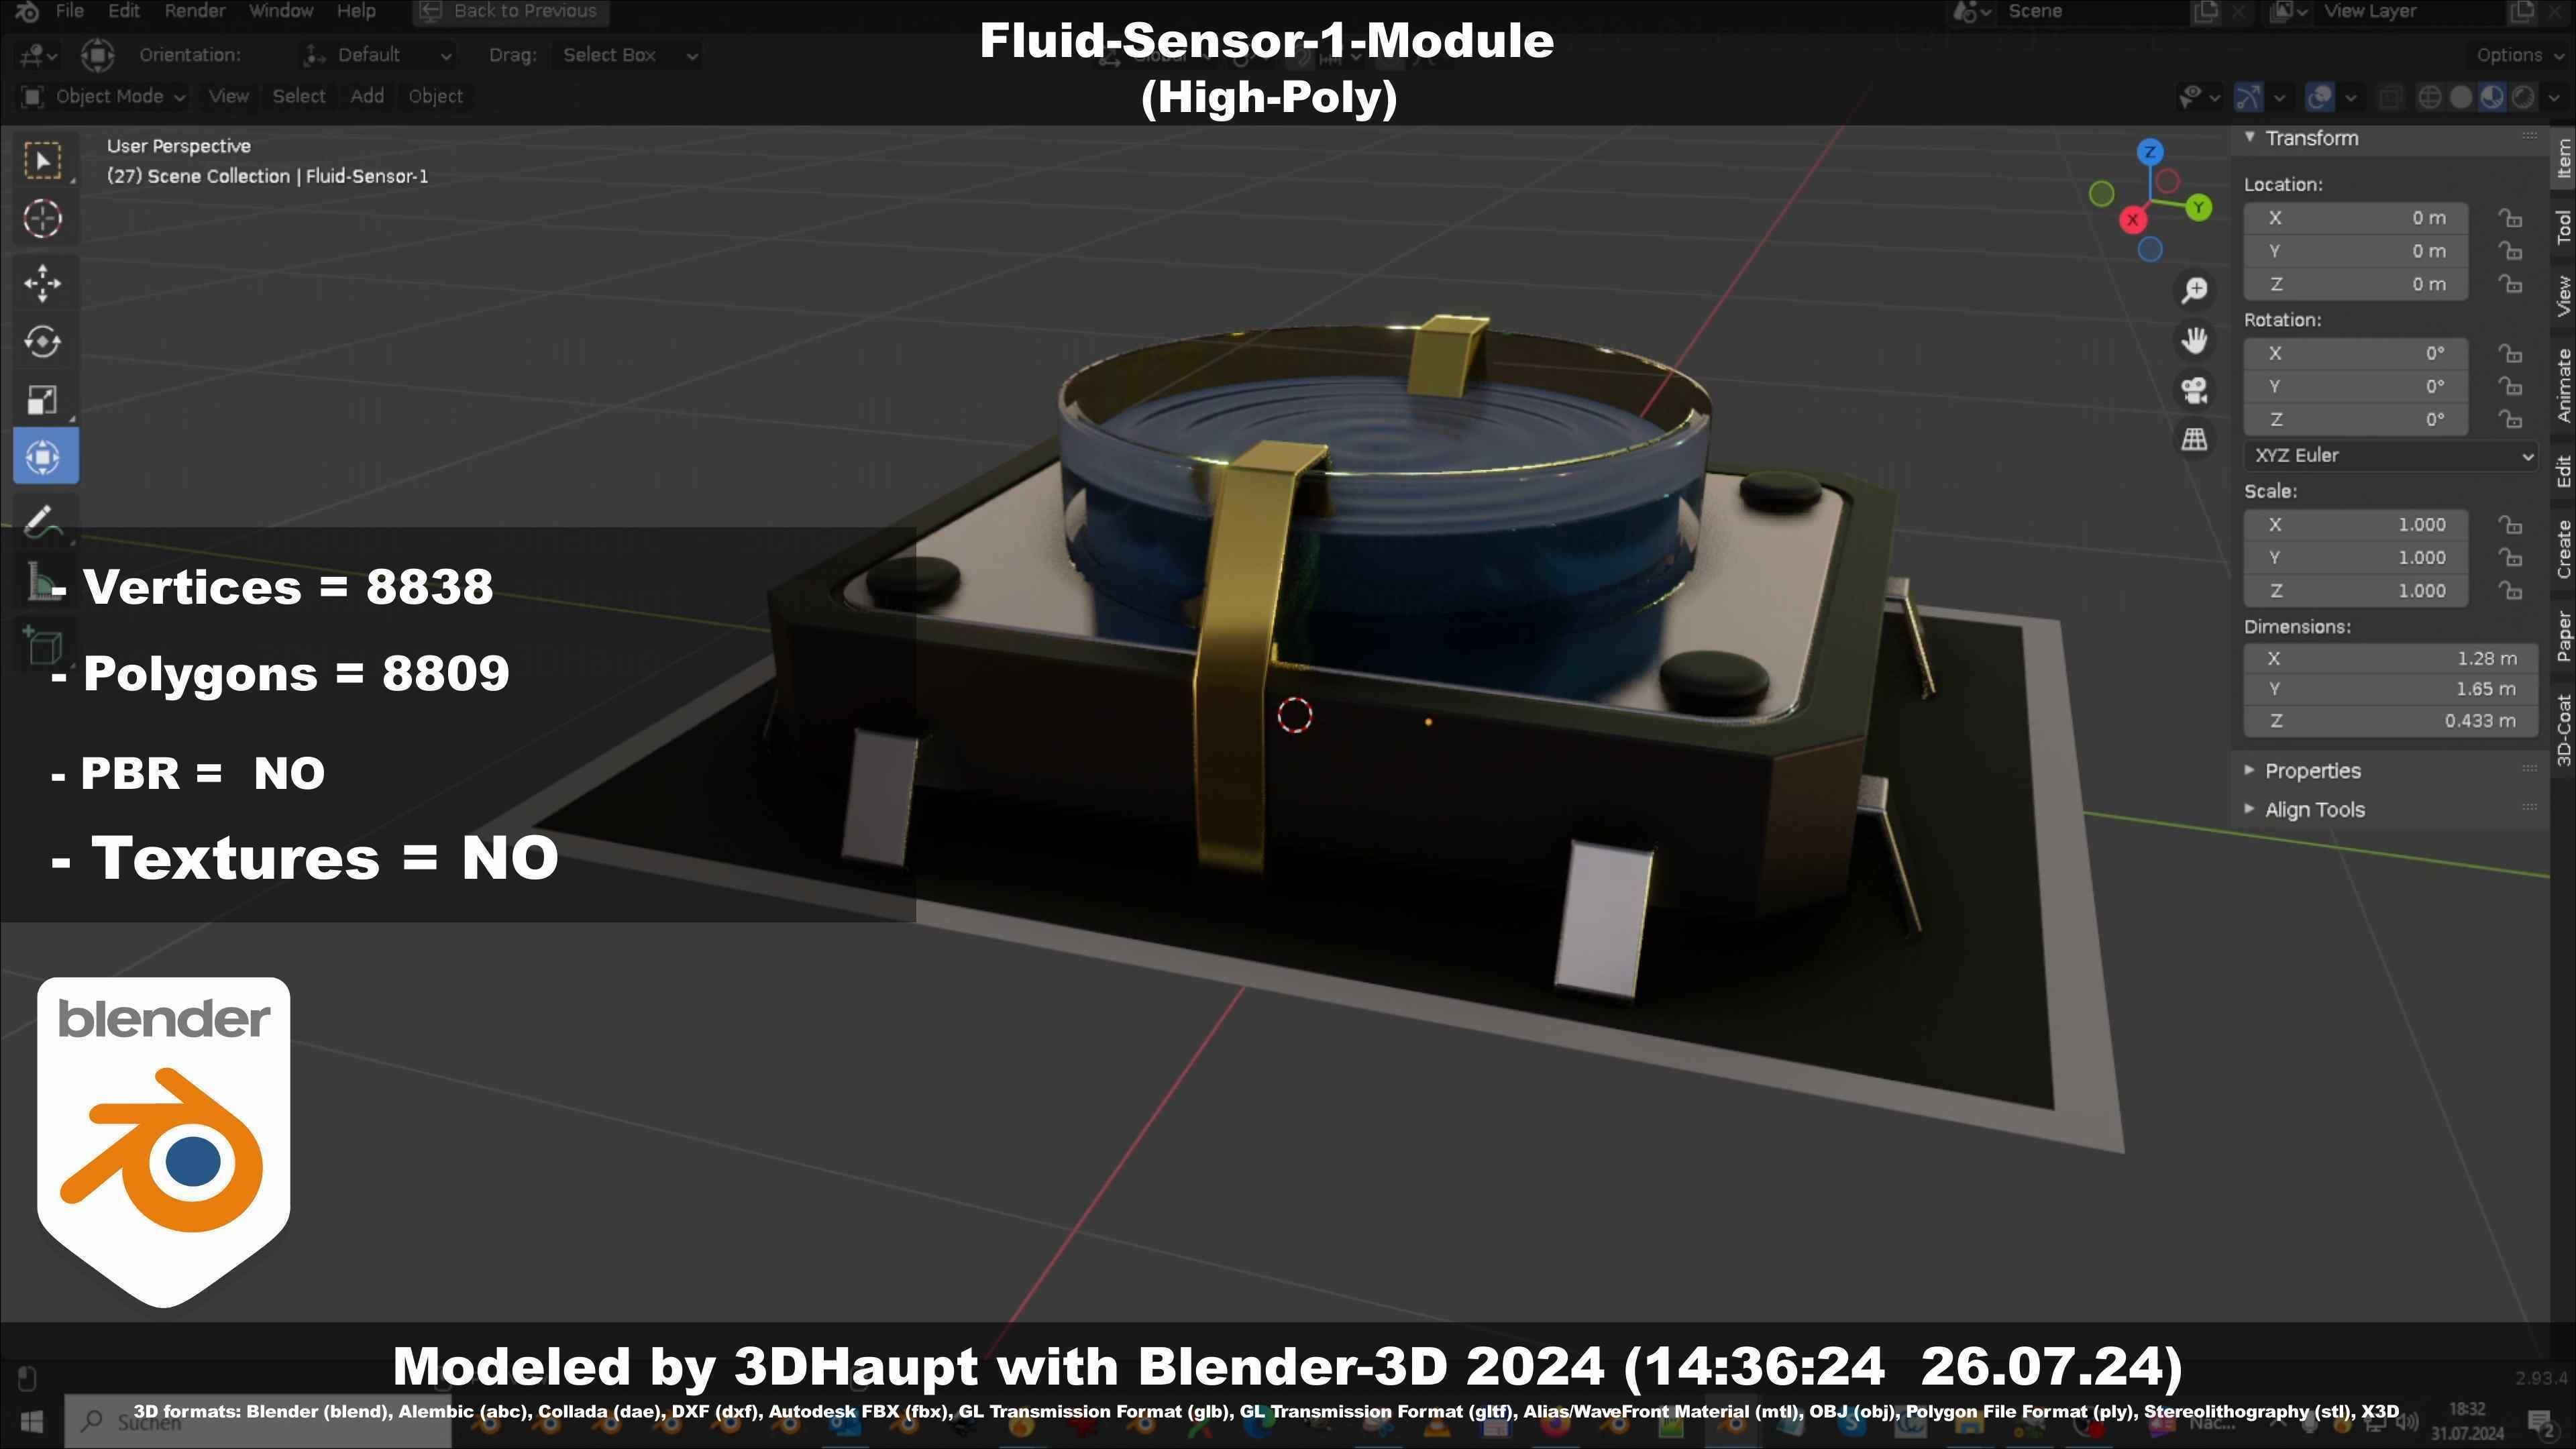Click the new scene copy icon
2576x1449 pixels.
[x=2205, y=11]
